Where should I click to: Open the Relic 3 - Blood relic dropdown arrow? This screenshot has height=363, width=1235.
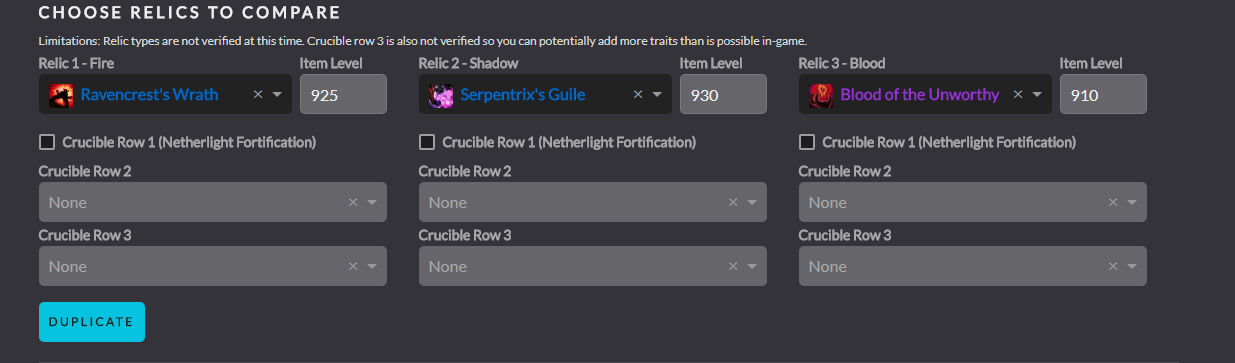pyautogui.click(x=1037, y=94)
